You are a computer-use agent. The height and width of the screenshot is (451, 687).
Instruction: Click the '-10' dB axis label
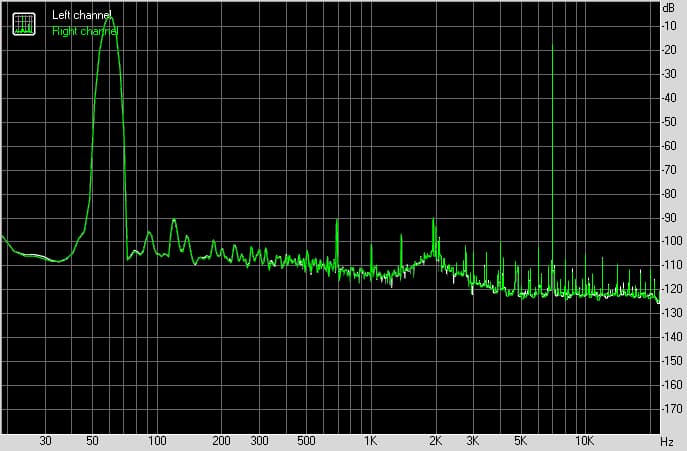(x=669, y=26)
